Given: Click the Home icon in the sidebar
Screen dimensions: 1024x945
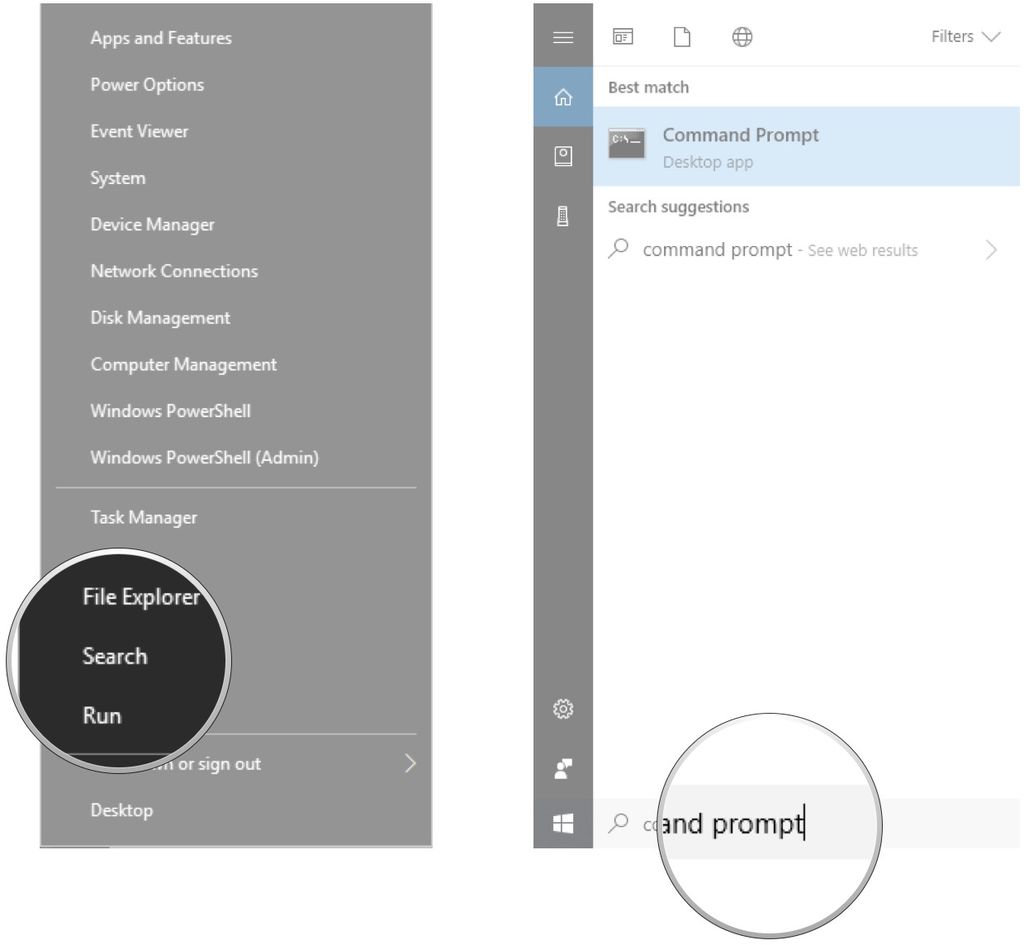Looking at the screenshot, I should click(x=563, y=97).
